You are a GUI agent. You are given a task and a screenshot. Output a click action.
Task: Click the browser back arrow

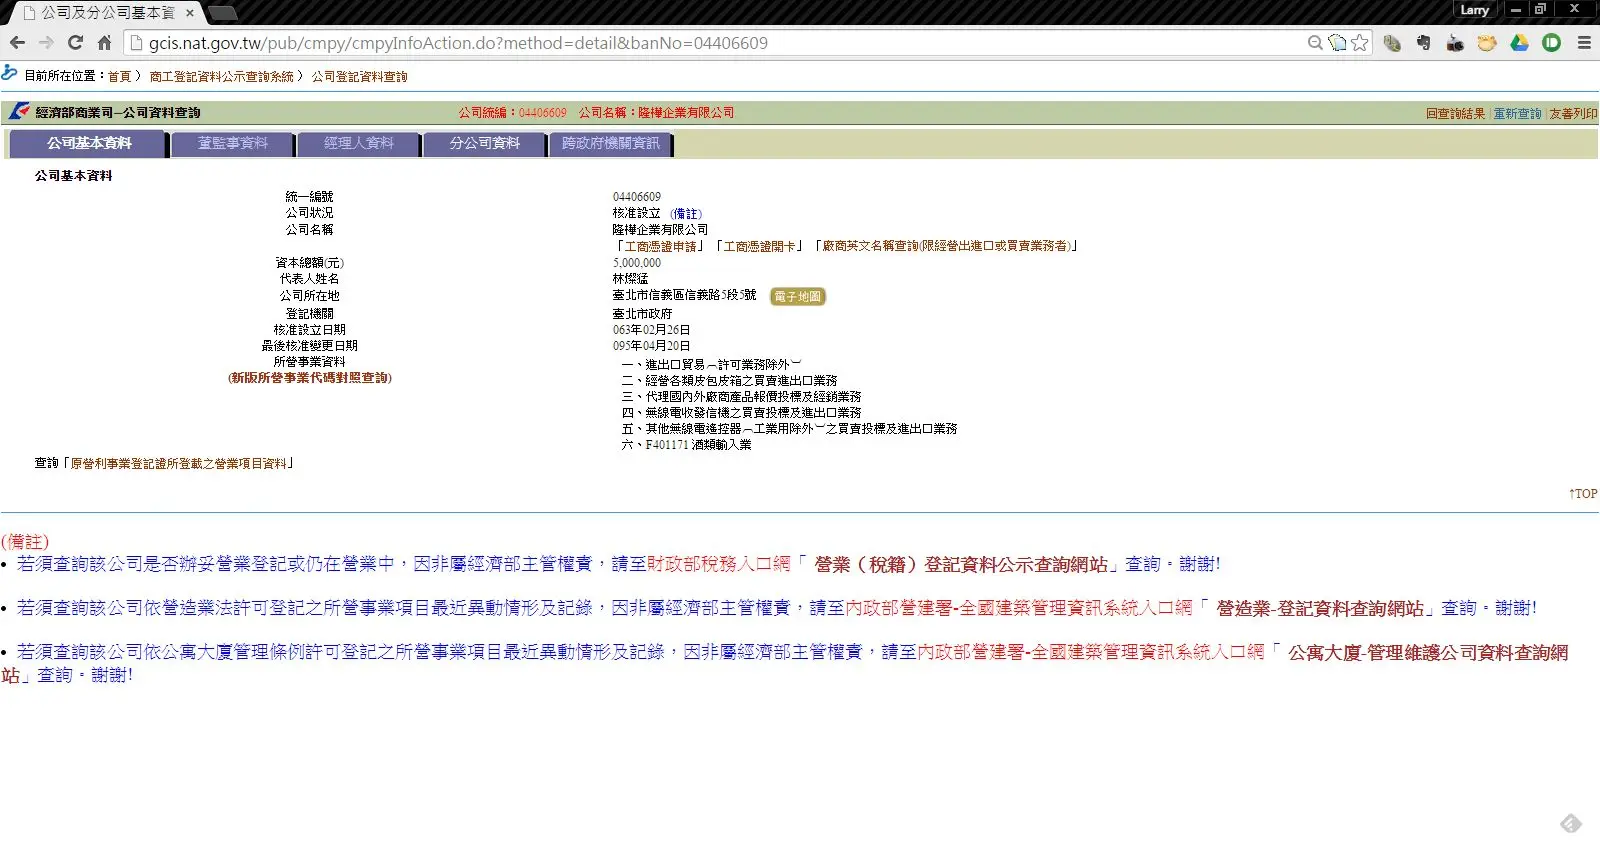click(x=17, y=43)
